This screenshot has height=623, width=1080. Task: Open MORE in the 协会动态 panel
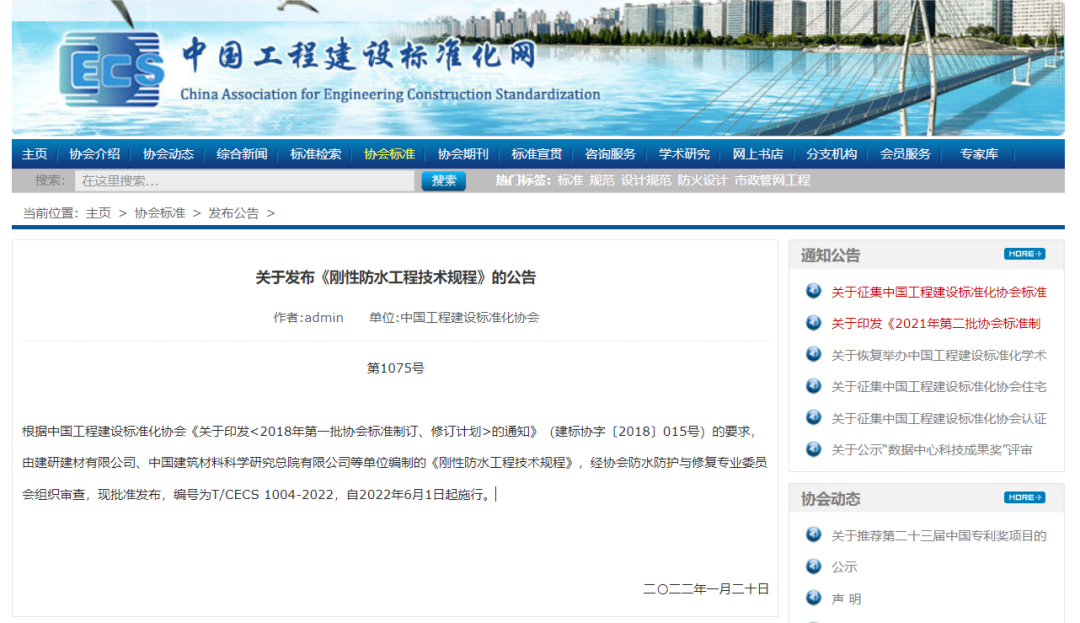[x=1023, y=498]
